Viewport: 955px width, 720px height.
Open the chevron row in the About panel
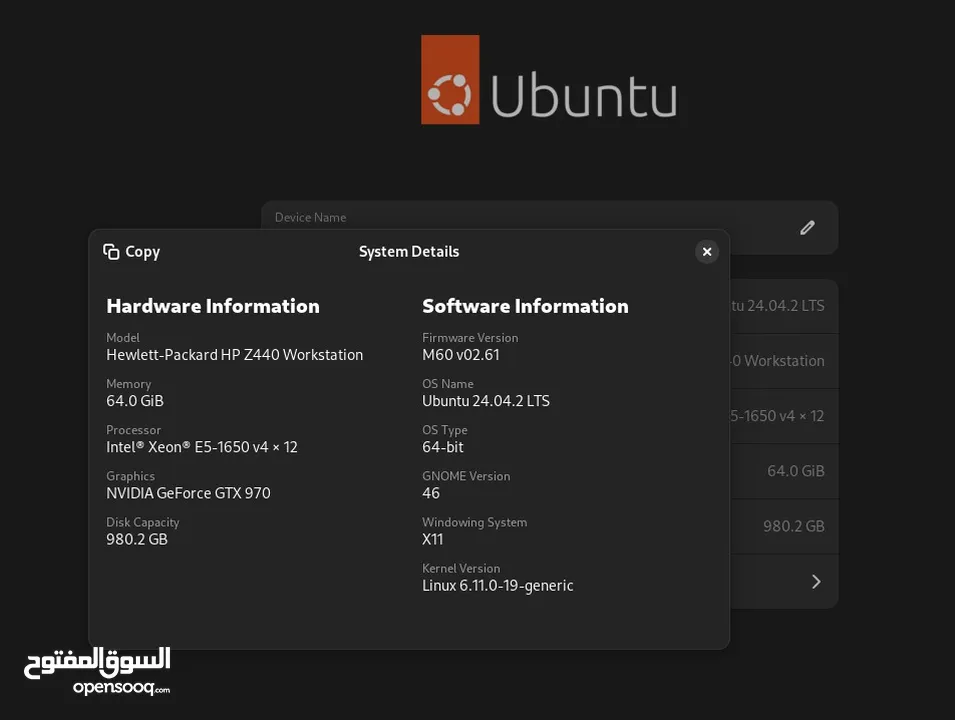tap(784, 582)
